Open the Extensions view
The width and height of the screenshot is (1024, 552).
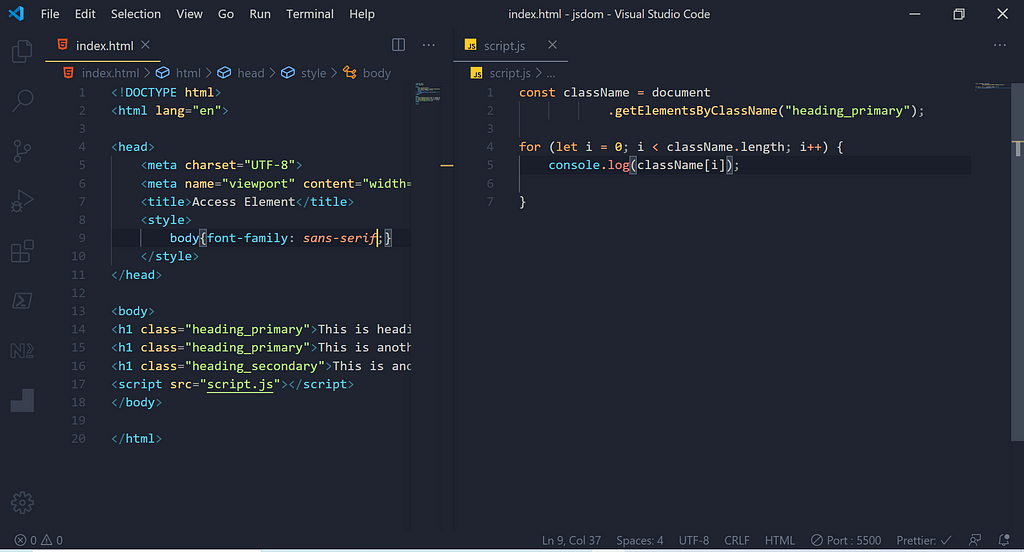click(x=22, y=251)
